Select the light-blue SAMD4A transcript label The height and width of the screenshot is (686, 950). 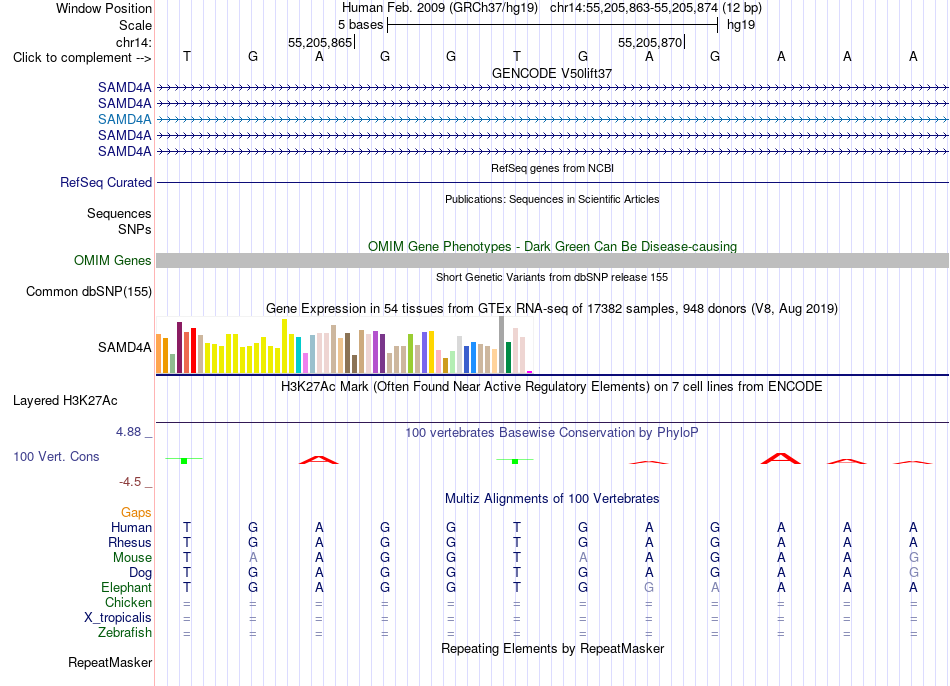tap(125, 119)
